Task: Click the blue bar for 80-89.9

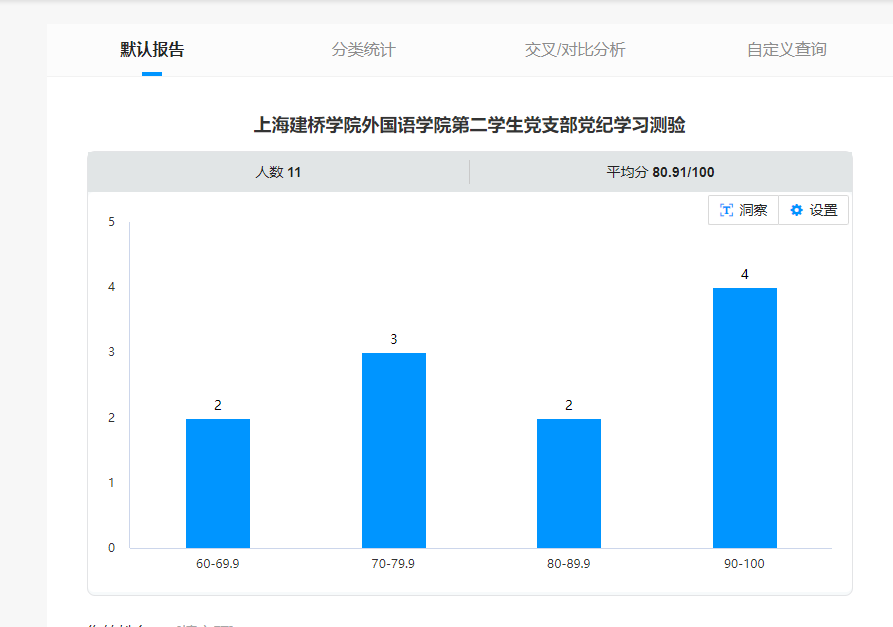Action: (569, 483)
